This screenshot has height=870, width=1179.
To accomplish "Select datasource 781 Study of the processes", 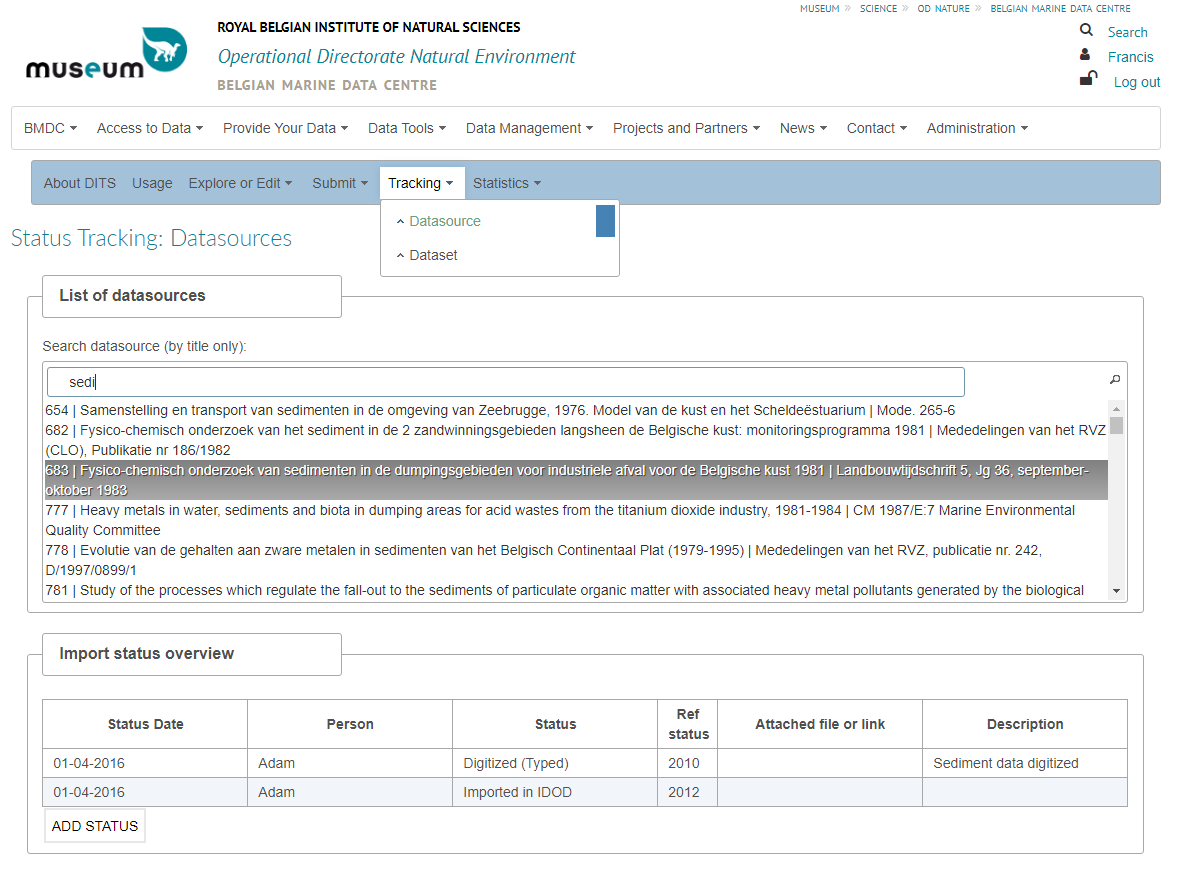I will (x=576, y=590).
